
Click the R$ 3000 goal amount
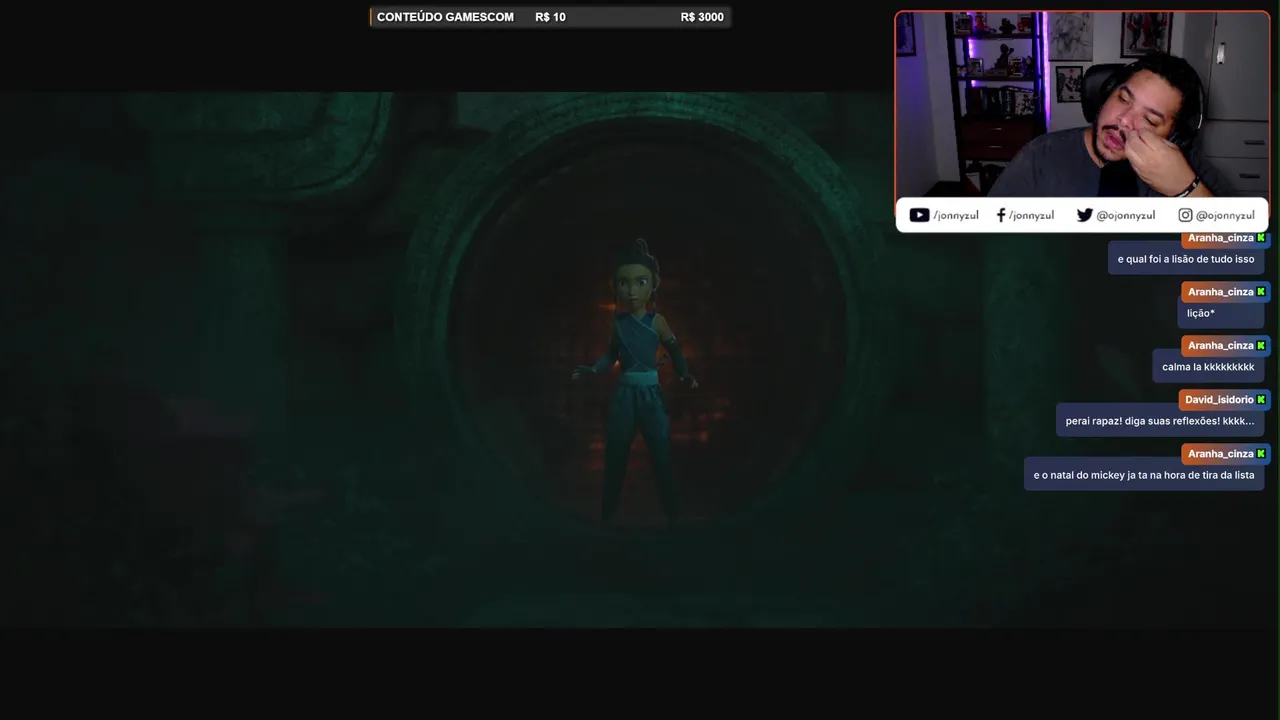coord(702,17)
